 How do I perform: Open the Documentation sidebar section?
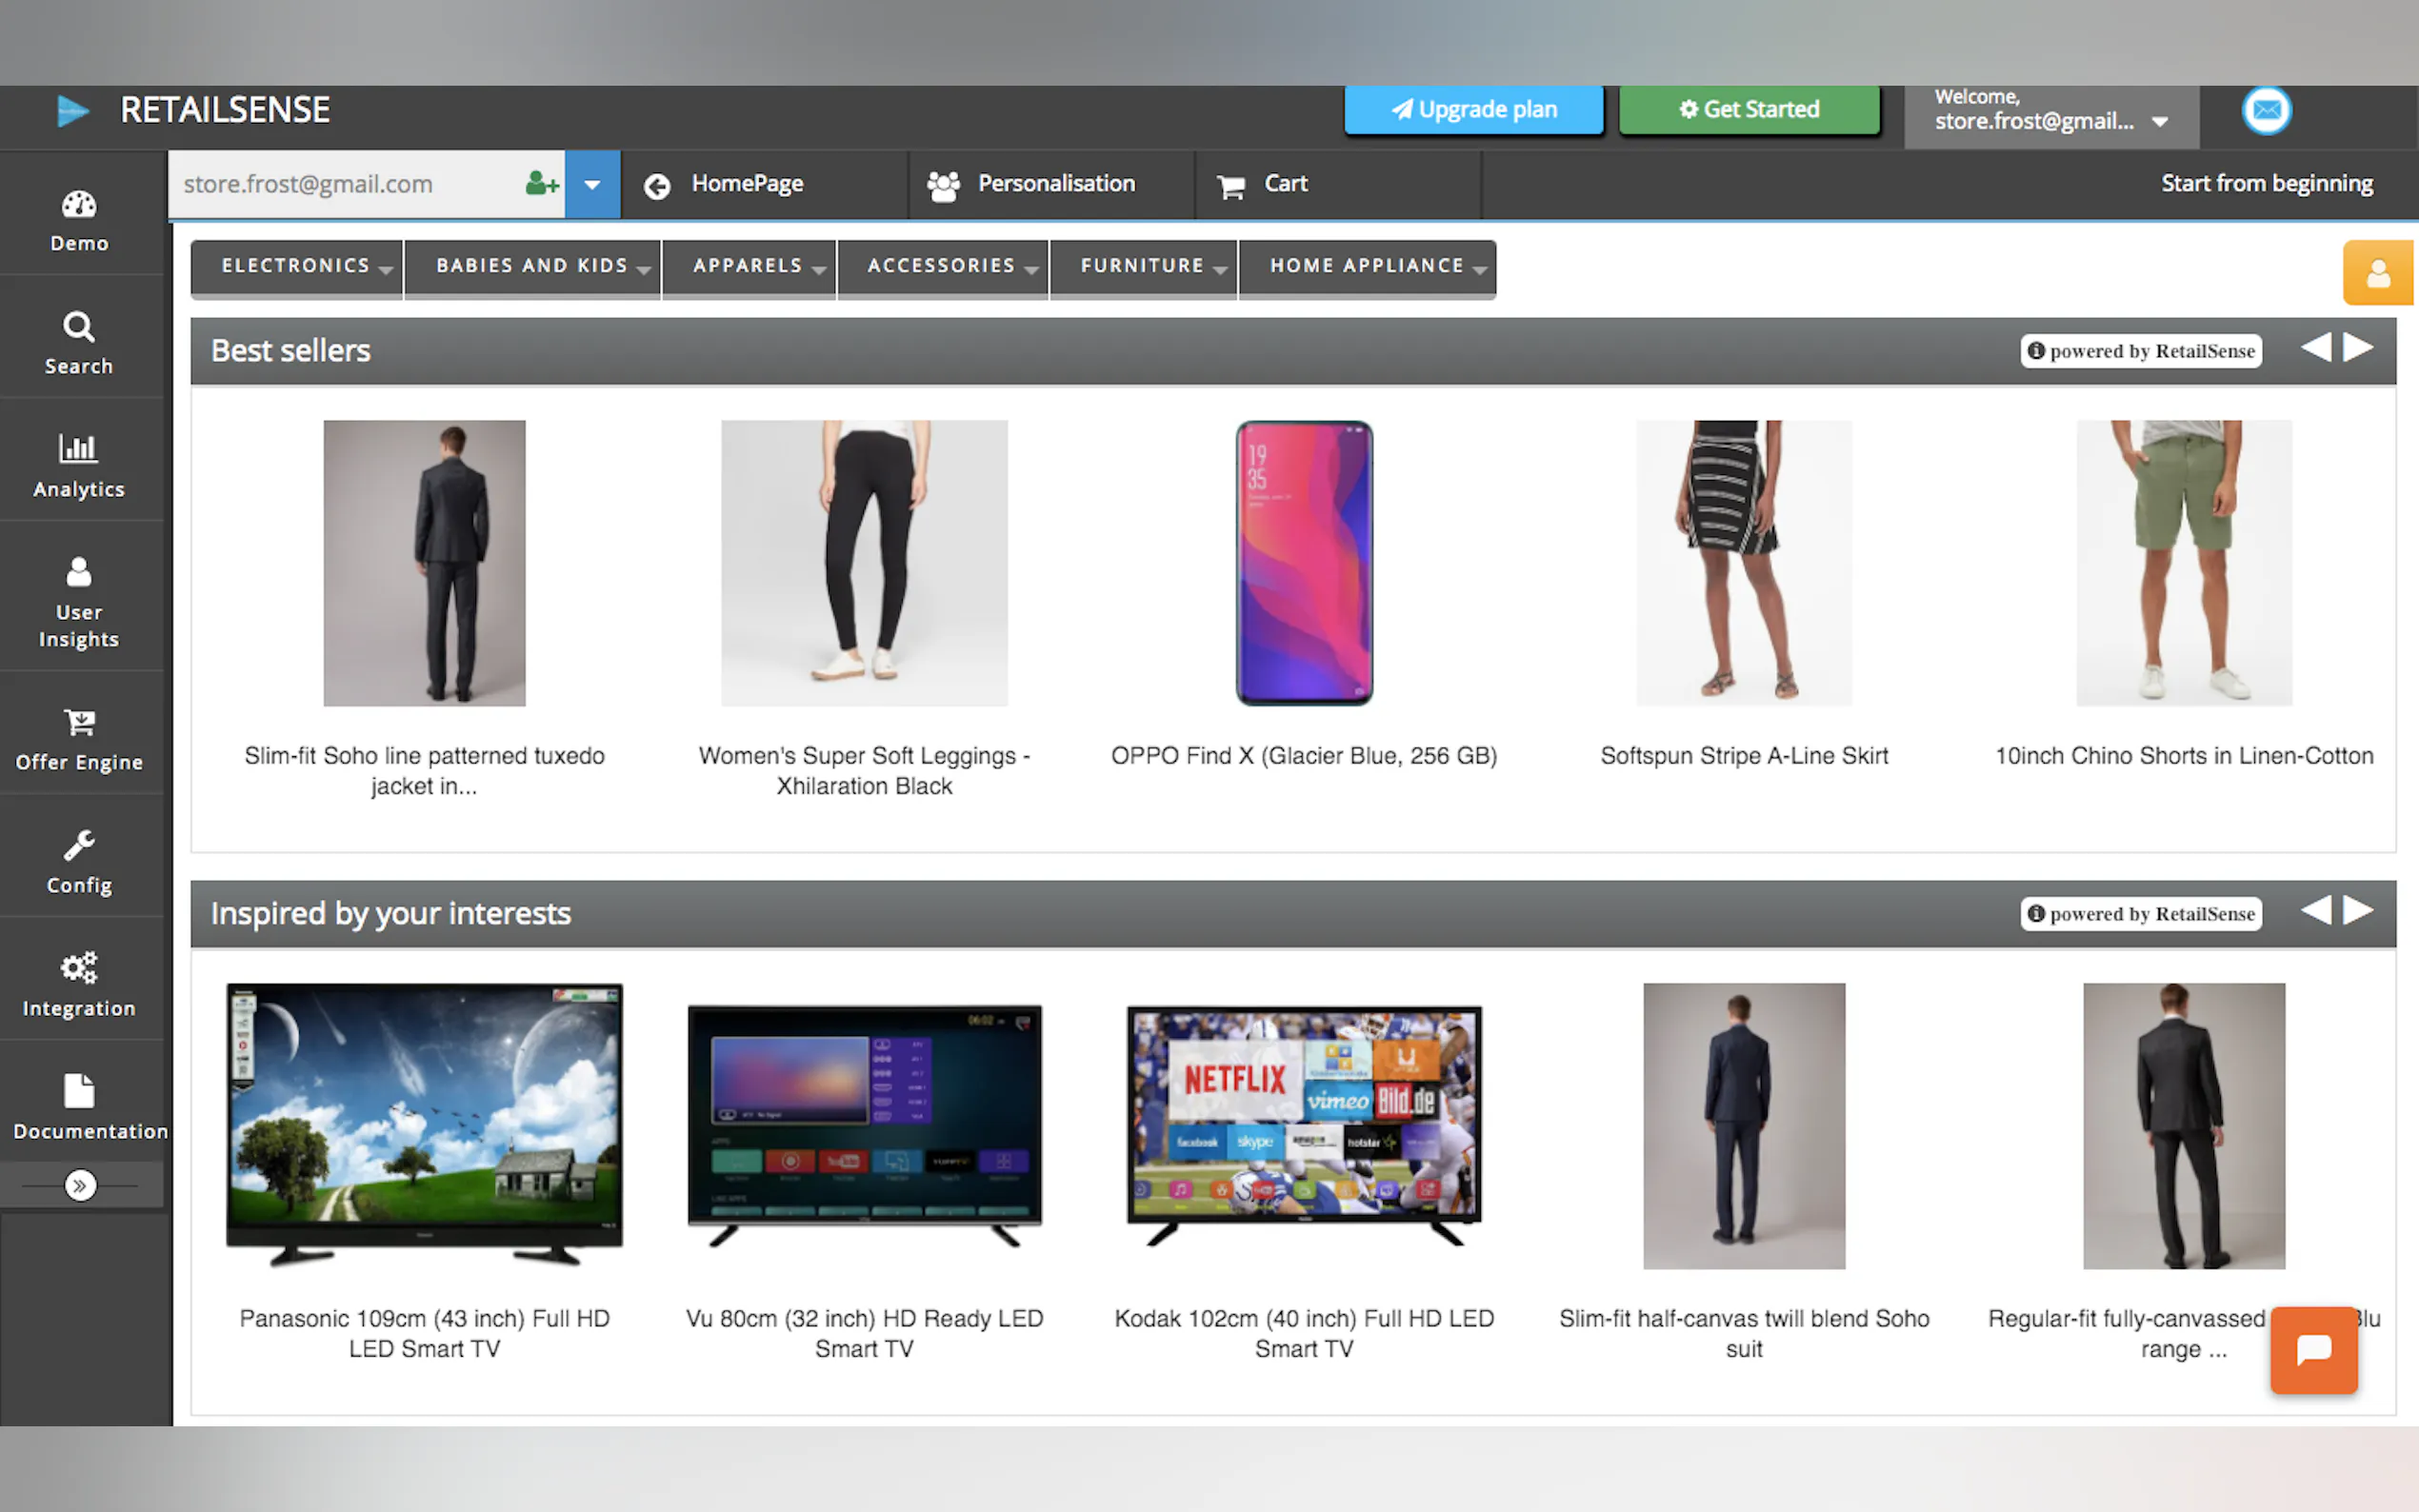pyautogui.click(x=80, y=1108)
